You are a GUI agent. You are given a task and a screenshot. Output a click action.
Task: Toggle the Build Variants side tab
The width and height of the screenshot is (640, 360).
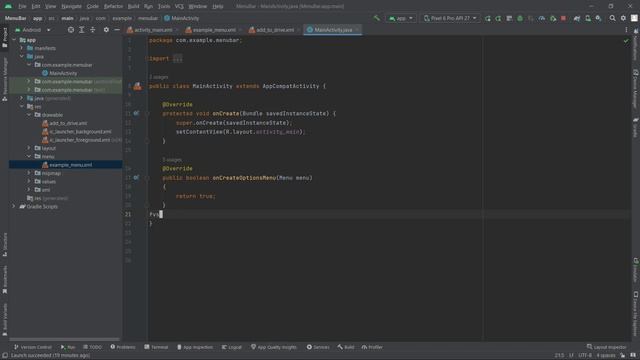tap(4, 319)
